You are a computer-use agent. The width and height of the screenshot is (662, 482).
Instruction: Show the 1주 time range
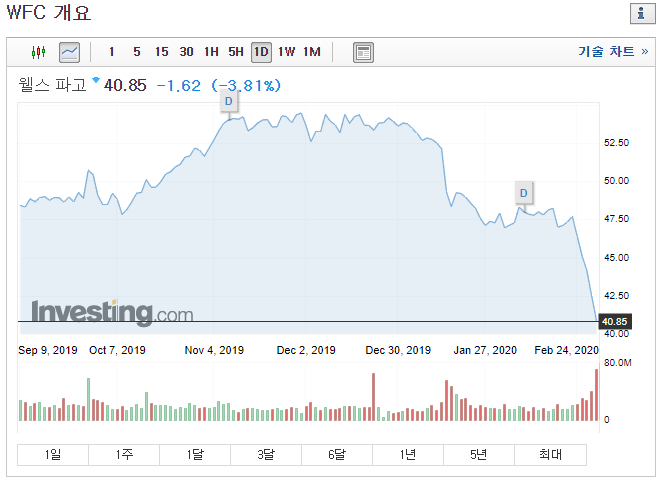click(x=124, y=455)
